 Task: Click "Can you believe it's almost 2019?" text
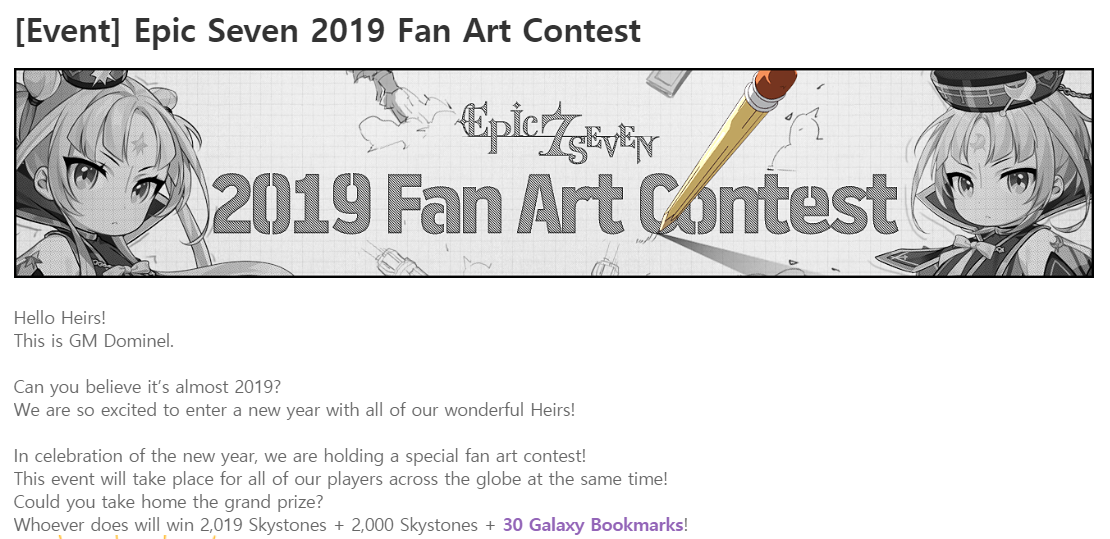(x=148, y=387)
